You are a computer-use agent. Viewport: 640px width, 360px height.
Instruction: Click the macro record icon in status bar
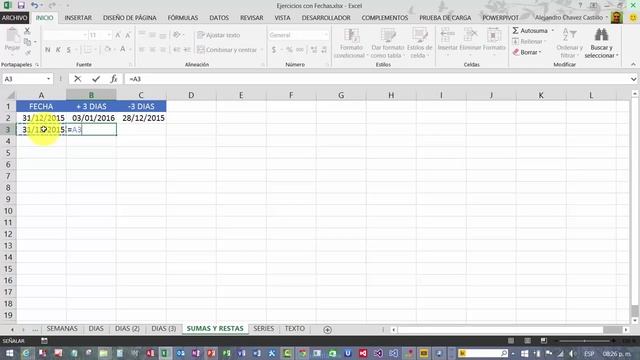pyautogui.click(x=44, y=340)
